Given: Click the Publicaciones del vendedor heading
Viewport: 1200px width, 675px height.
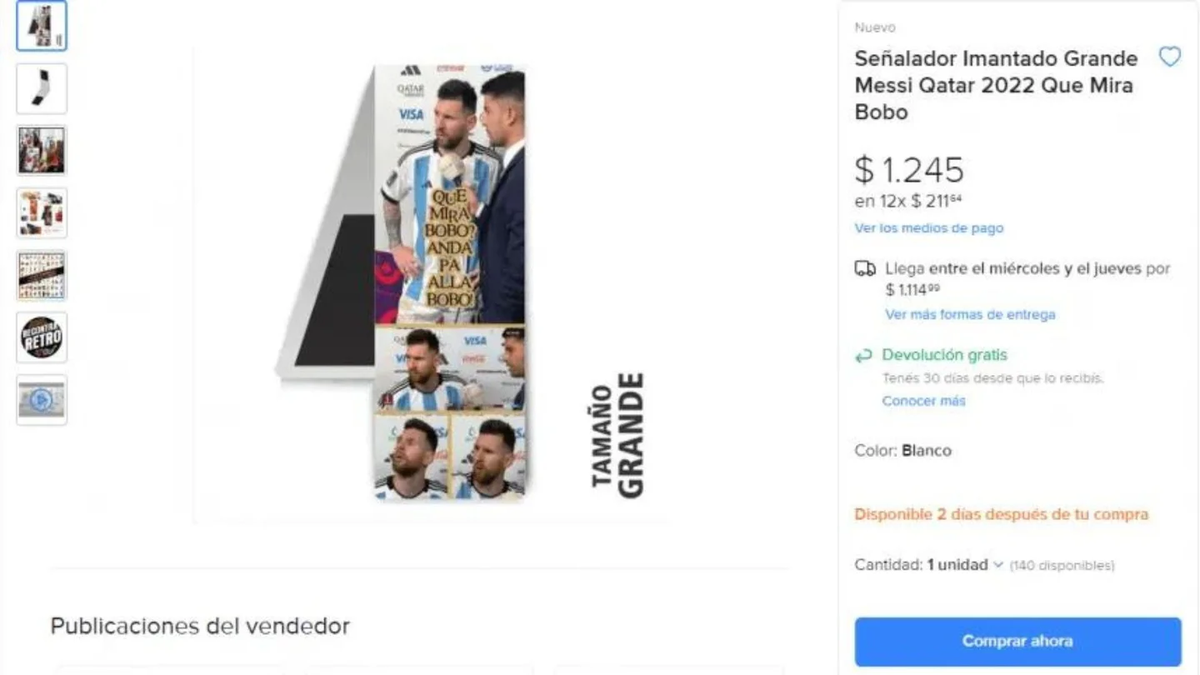Looking at the screenshot, I should click(200, 626).
